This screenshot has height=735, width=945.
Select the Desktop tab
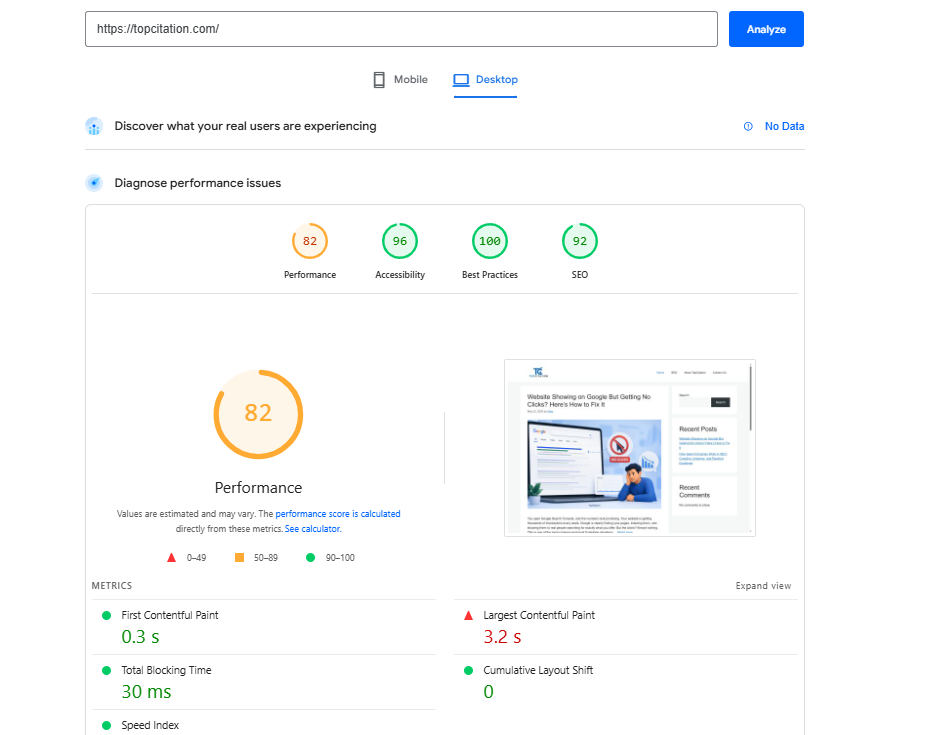(485, 80)
